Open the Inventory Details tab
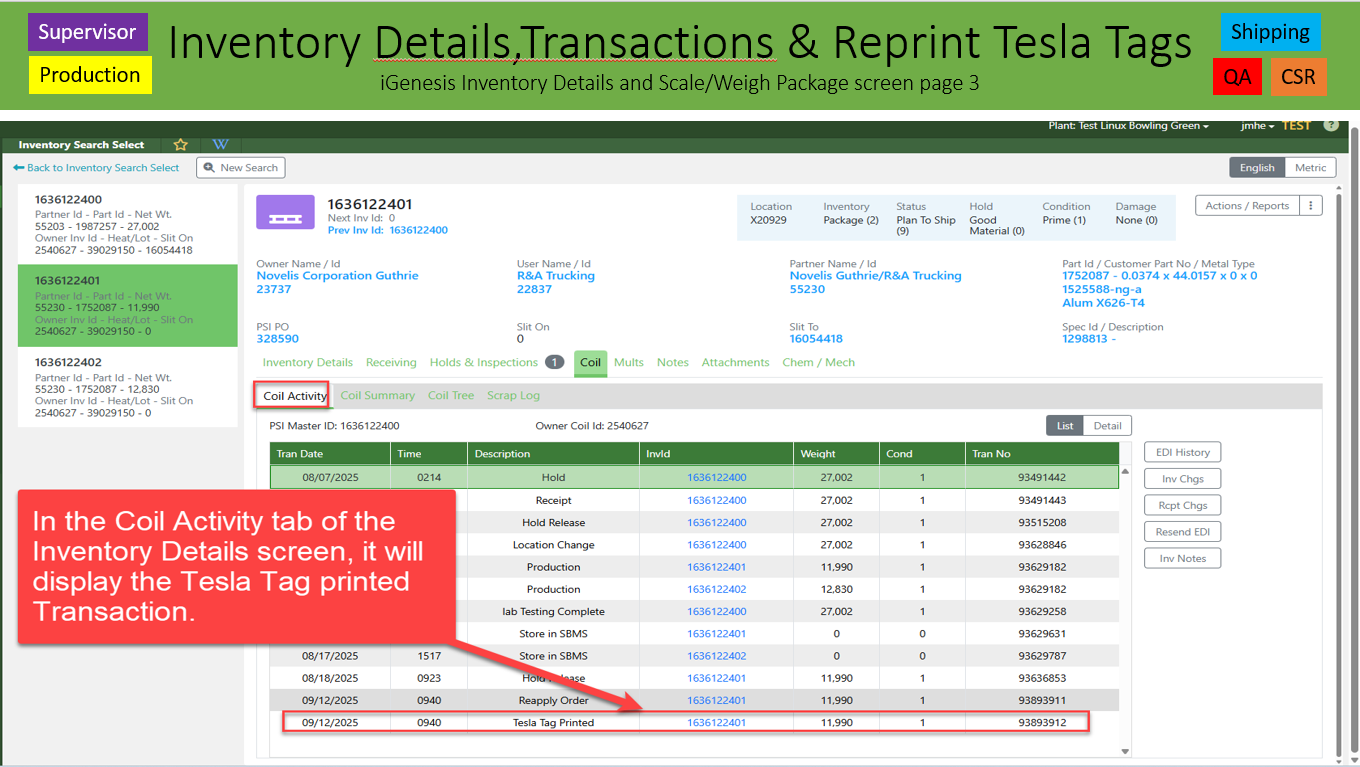The image size is (1360, 767). [x=307, y=362]
